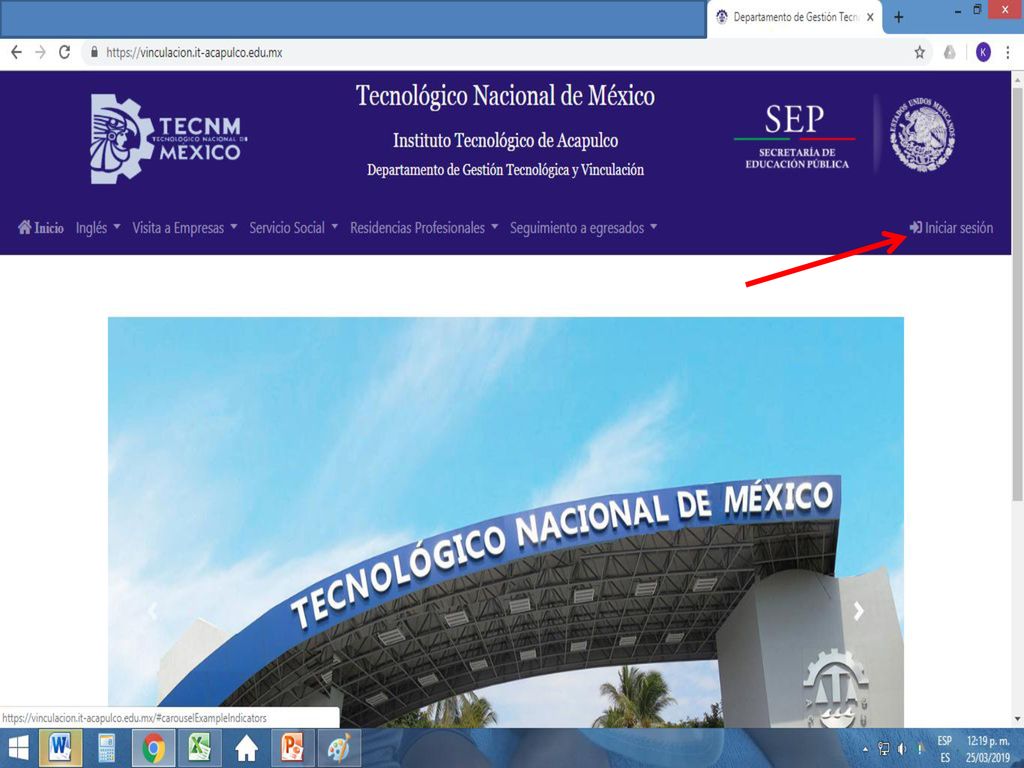
Task: Bookmark this page with the star icon
Action: (x=920, y=52)
